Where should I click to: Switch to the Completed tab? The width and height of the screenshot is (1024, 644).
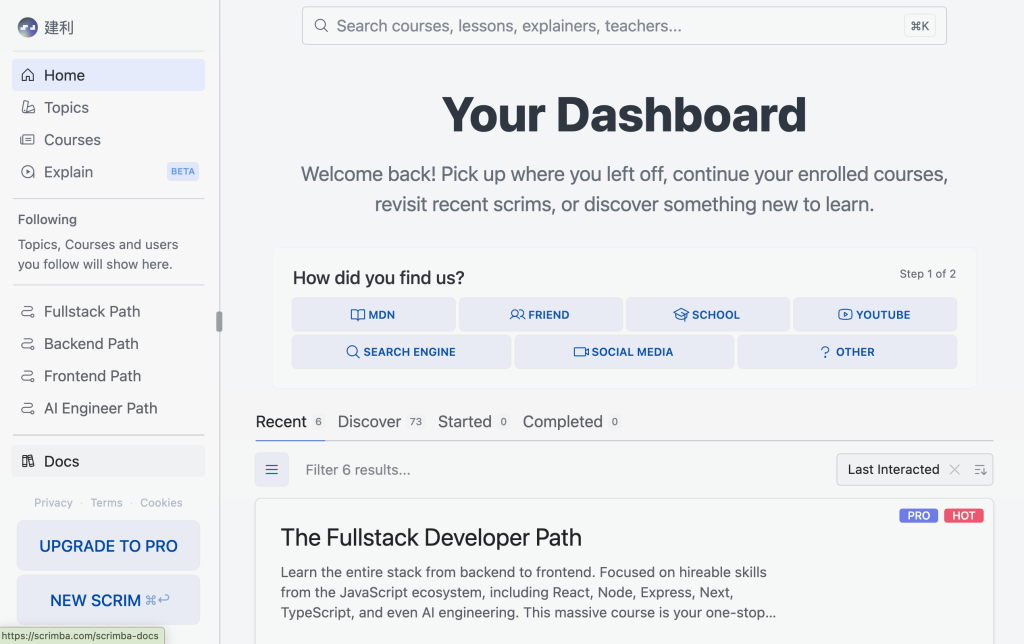(x=571, y=422)
